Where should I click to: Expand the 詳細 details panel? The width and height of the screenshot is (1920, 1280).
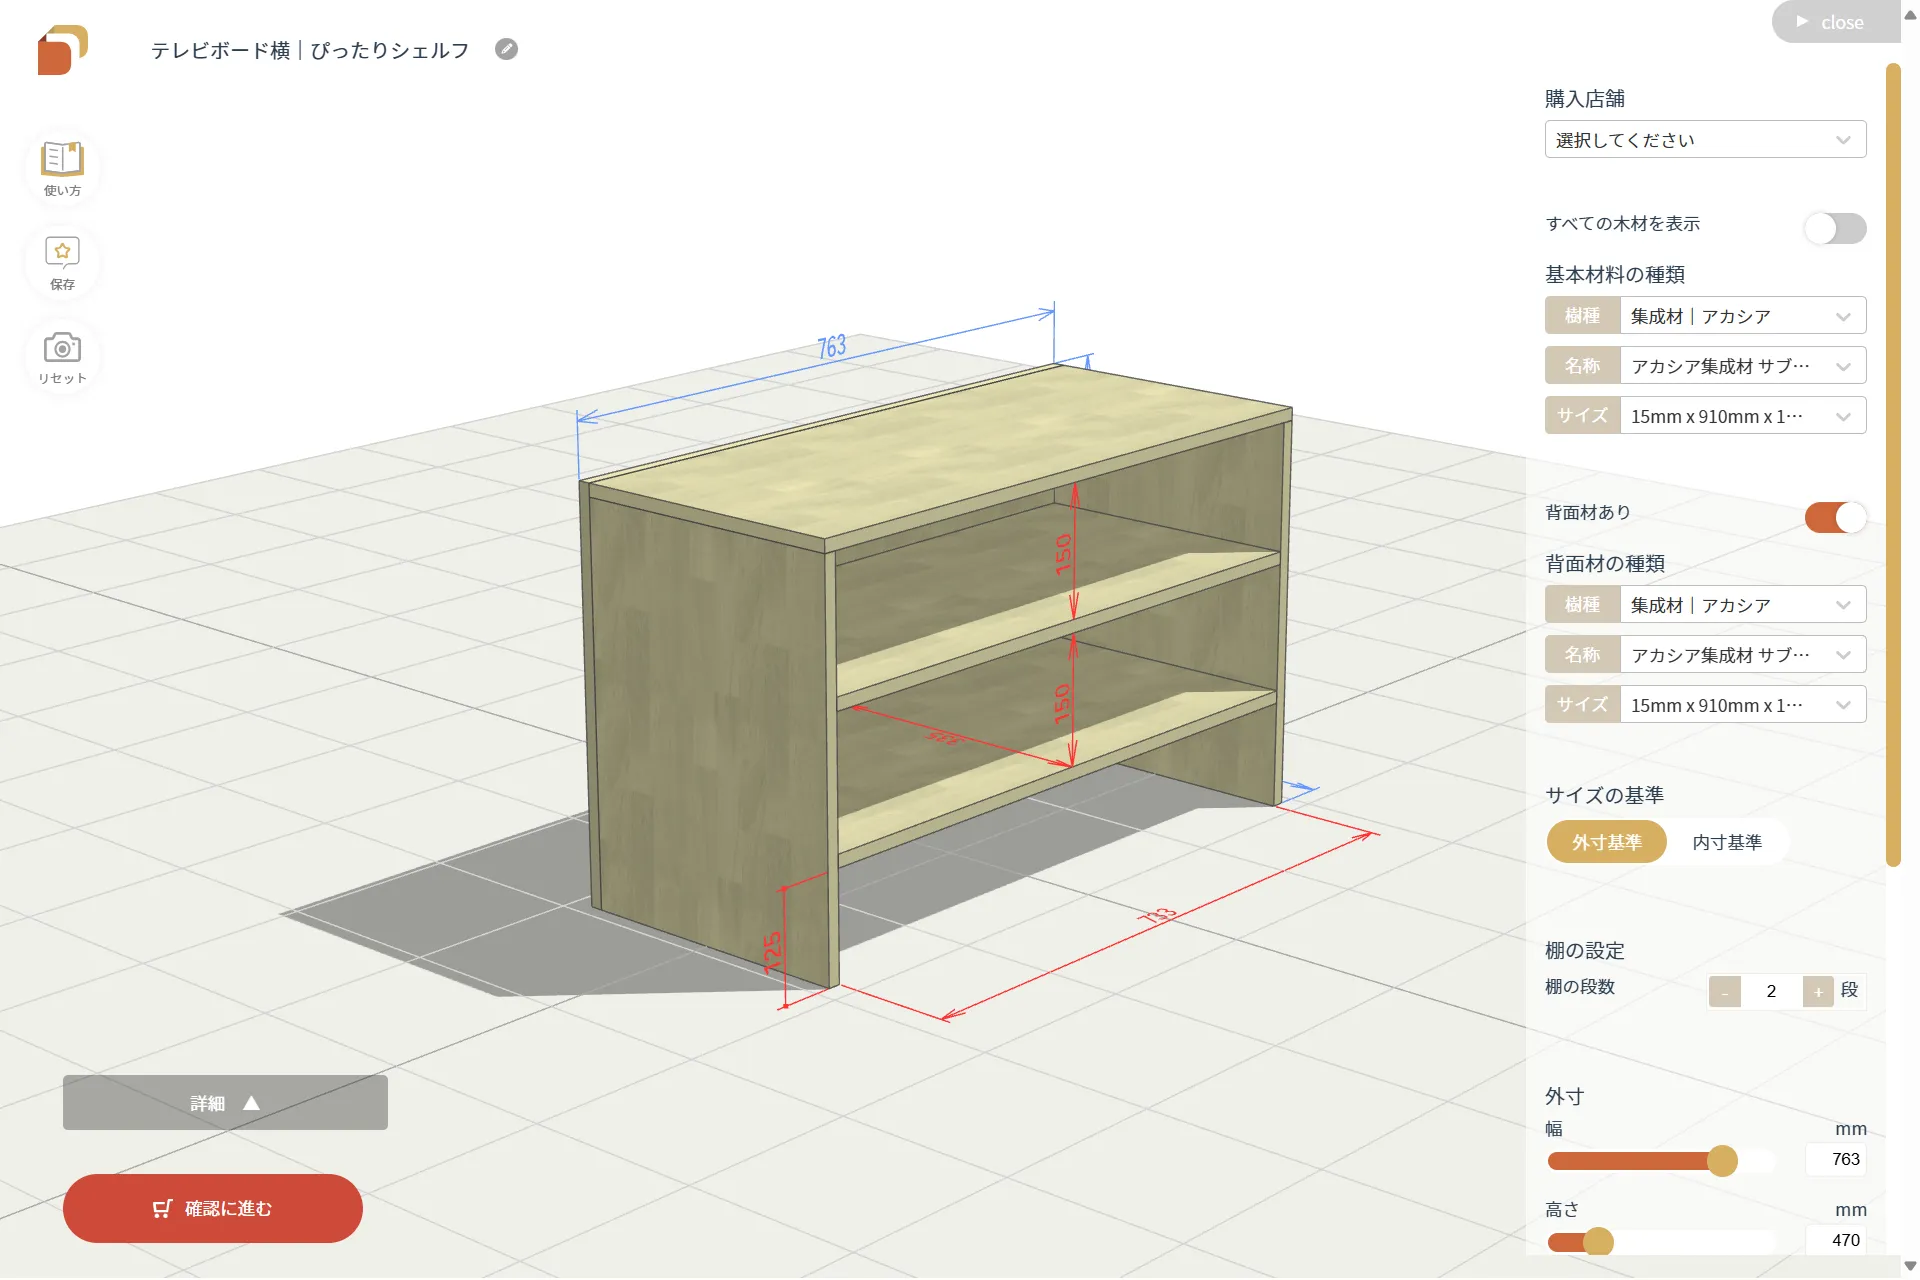pos(225,1103)
